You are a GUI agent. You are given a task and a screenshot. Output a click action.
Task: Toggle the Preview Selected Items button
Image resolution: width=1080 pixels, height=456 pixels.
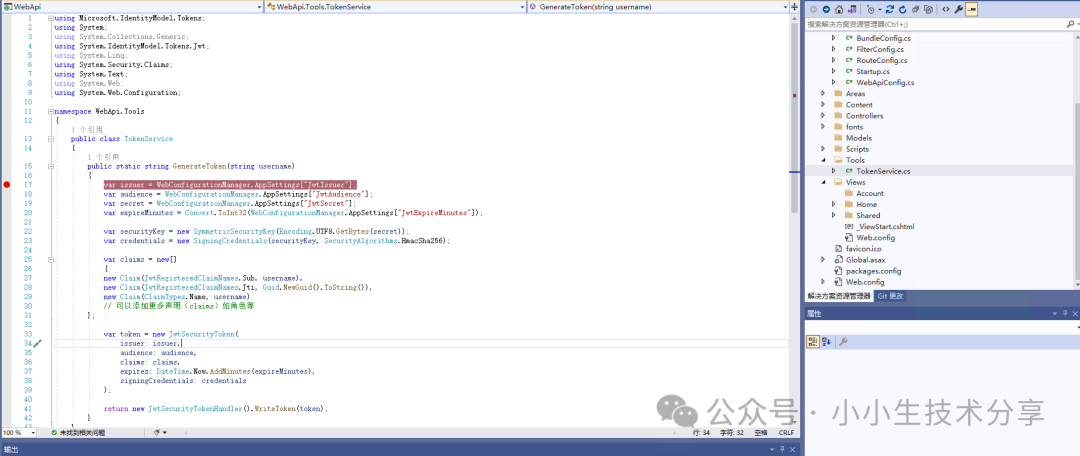971,9
